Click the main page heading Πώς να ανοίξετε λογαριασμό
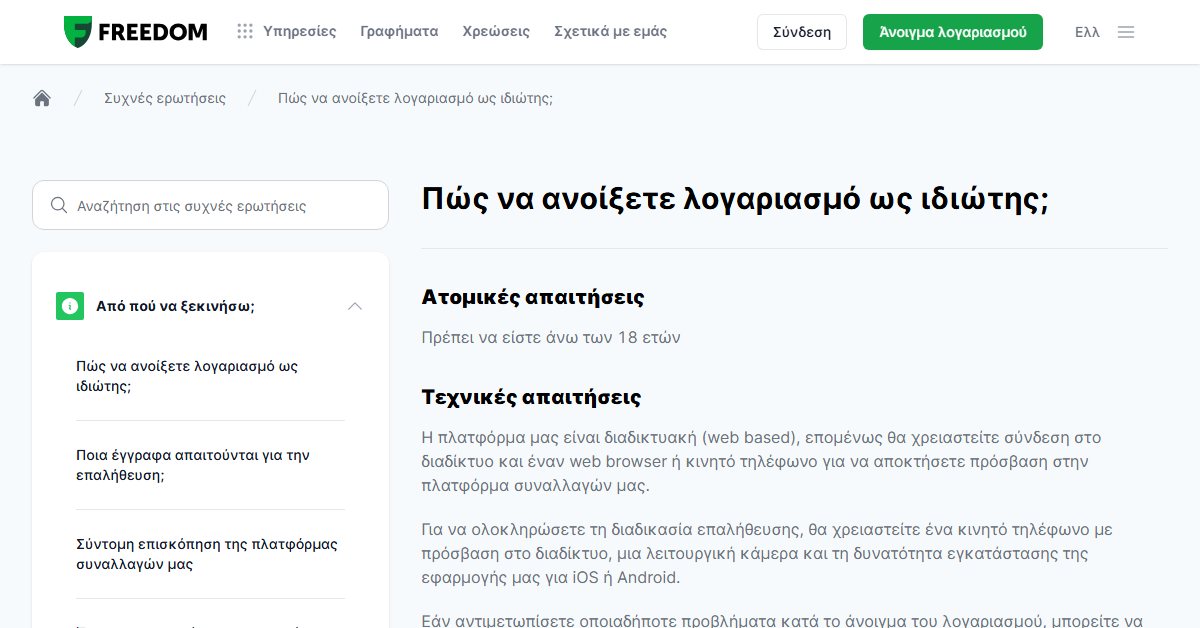 (x=735, y=199)
